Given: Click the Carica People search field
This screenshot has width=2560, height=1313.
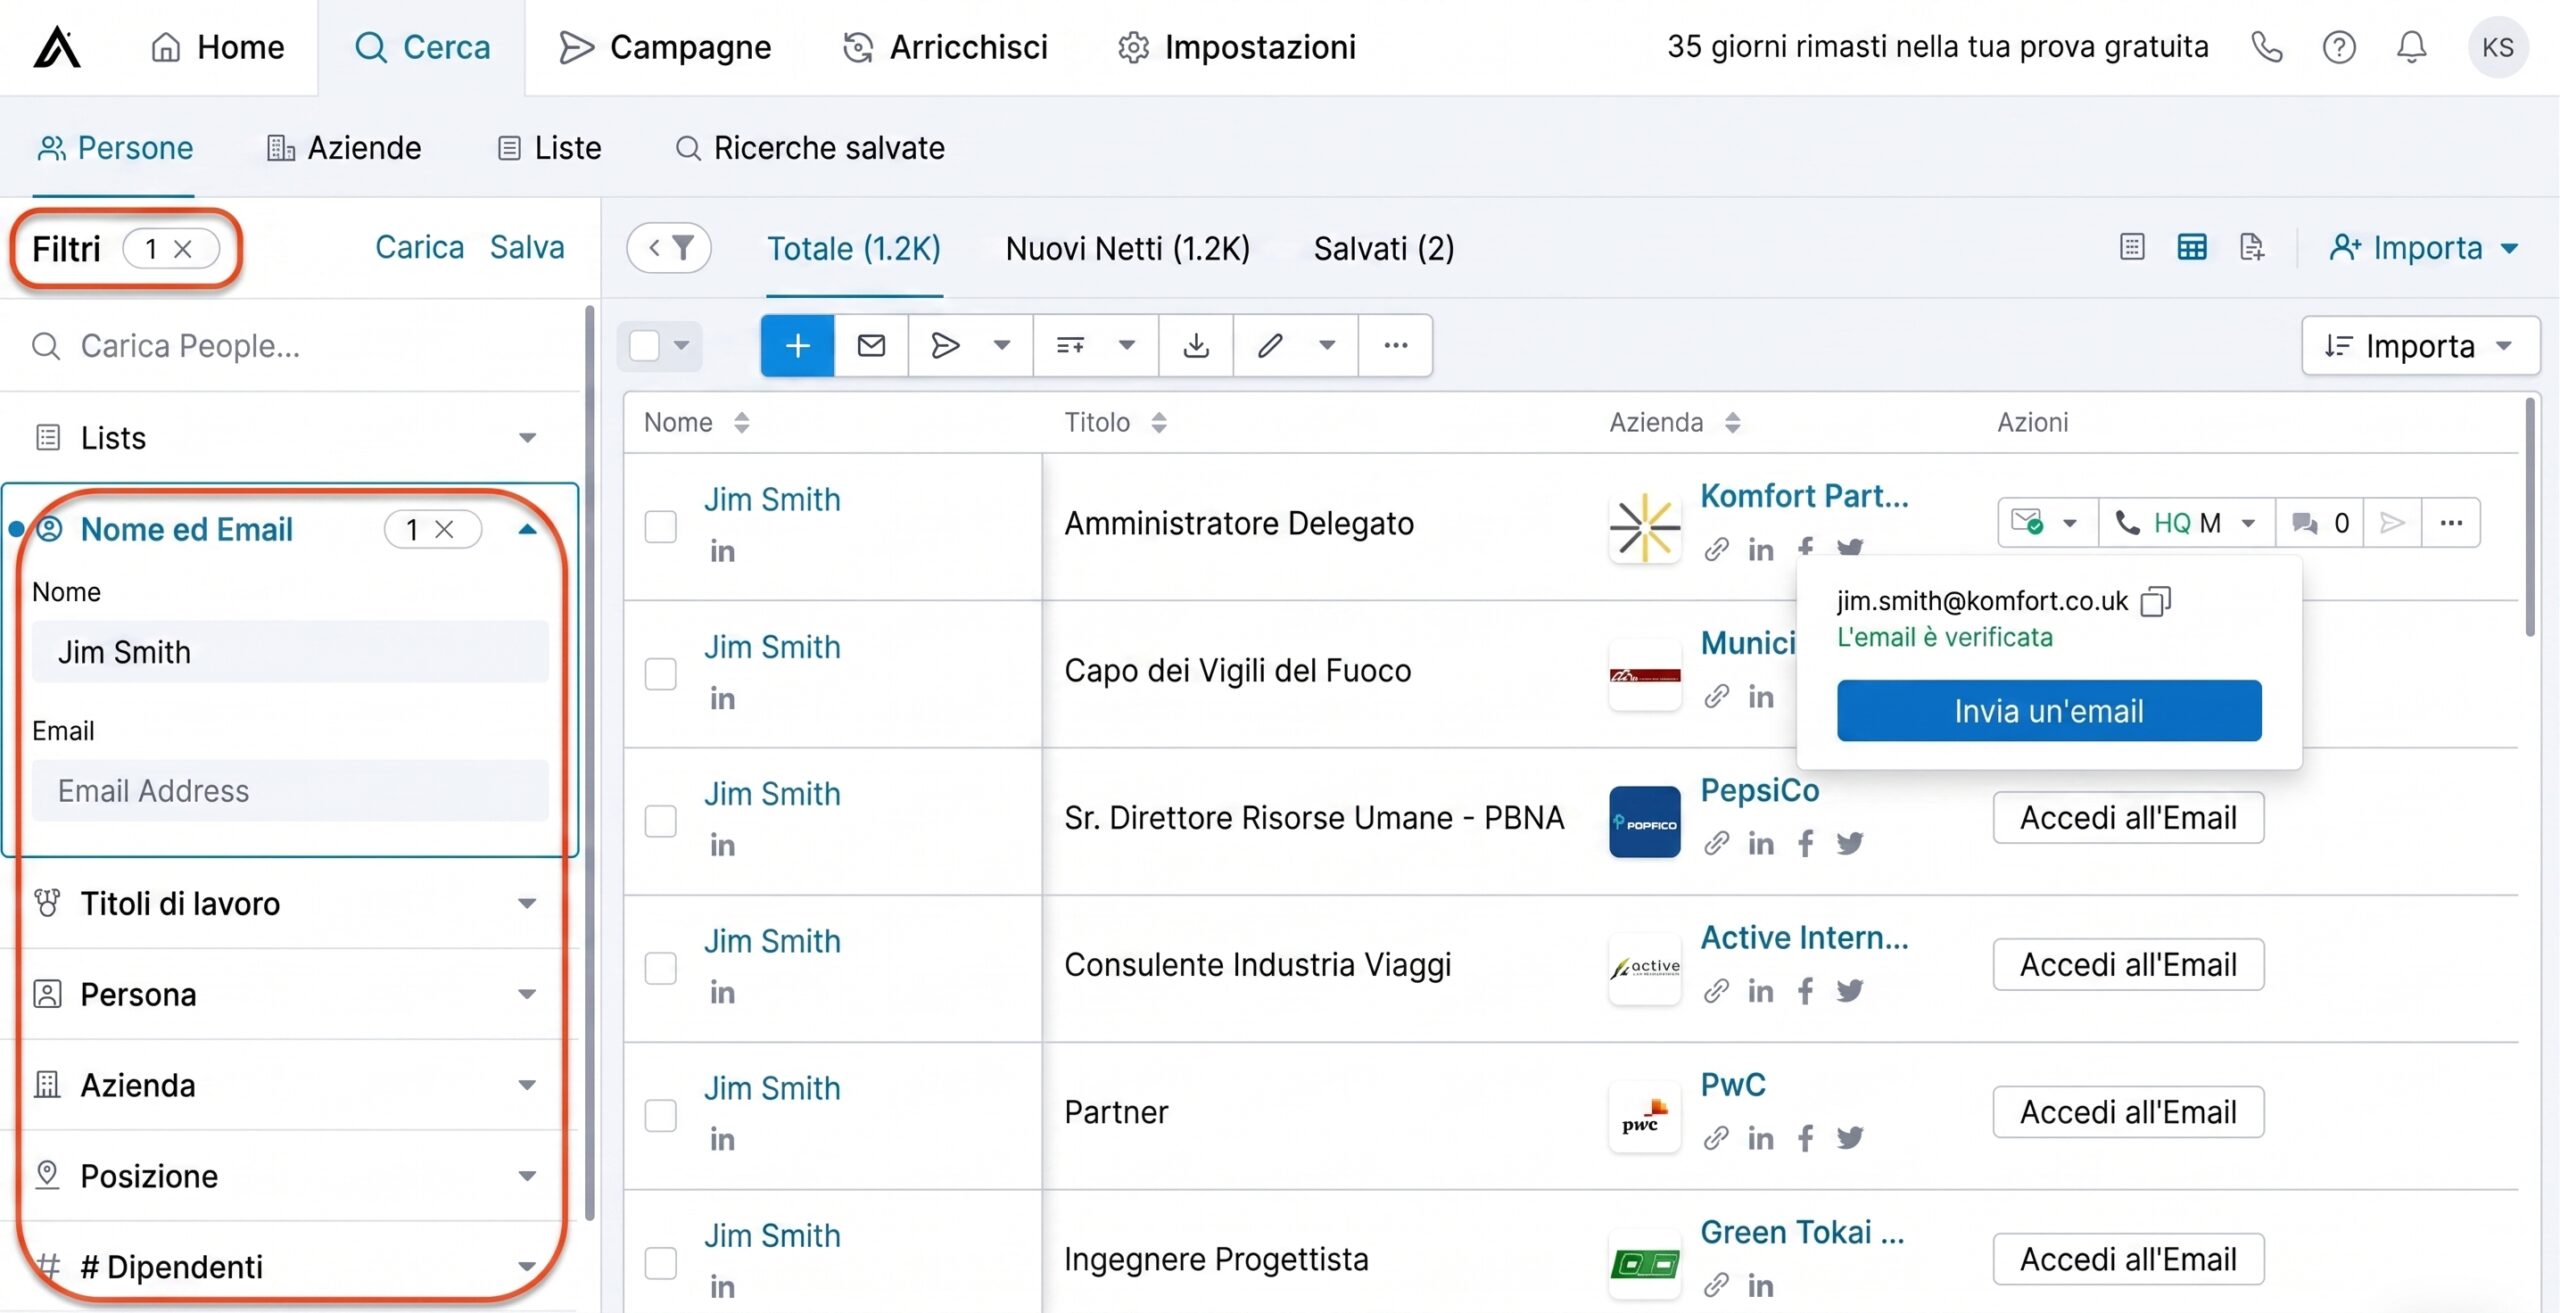Looking at the screenshot, I should point(290,346).
